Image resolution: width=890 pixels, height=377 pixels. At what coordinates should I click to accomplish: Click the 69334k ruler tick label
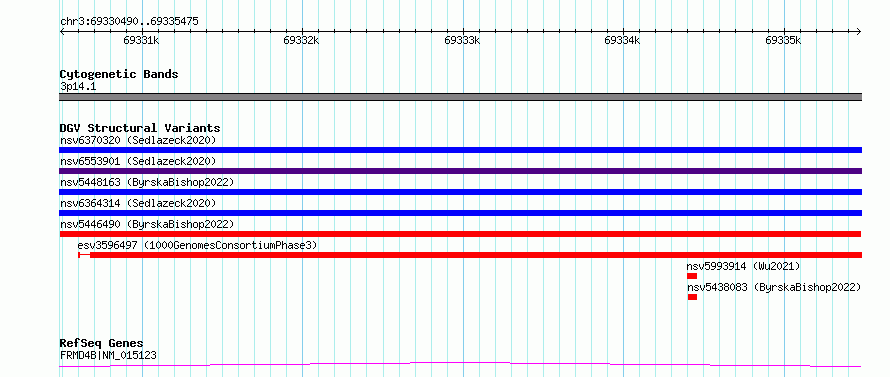623,40
